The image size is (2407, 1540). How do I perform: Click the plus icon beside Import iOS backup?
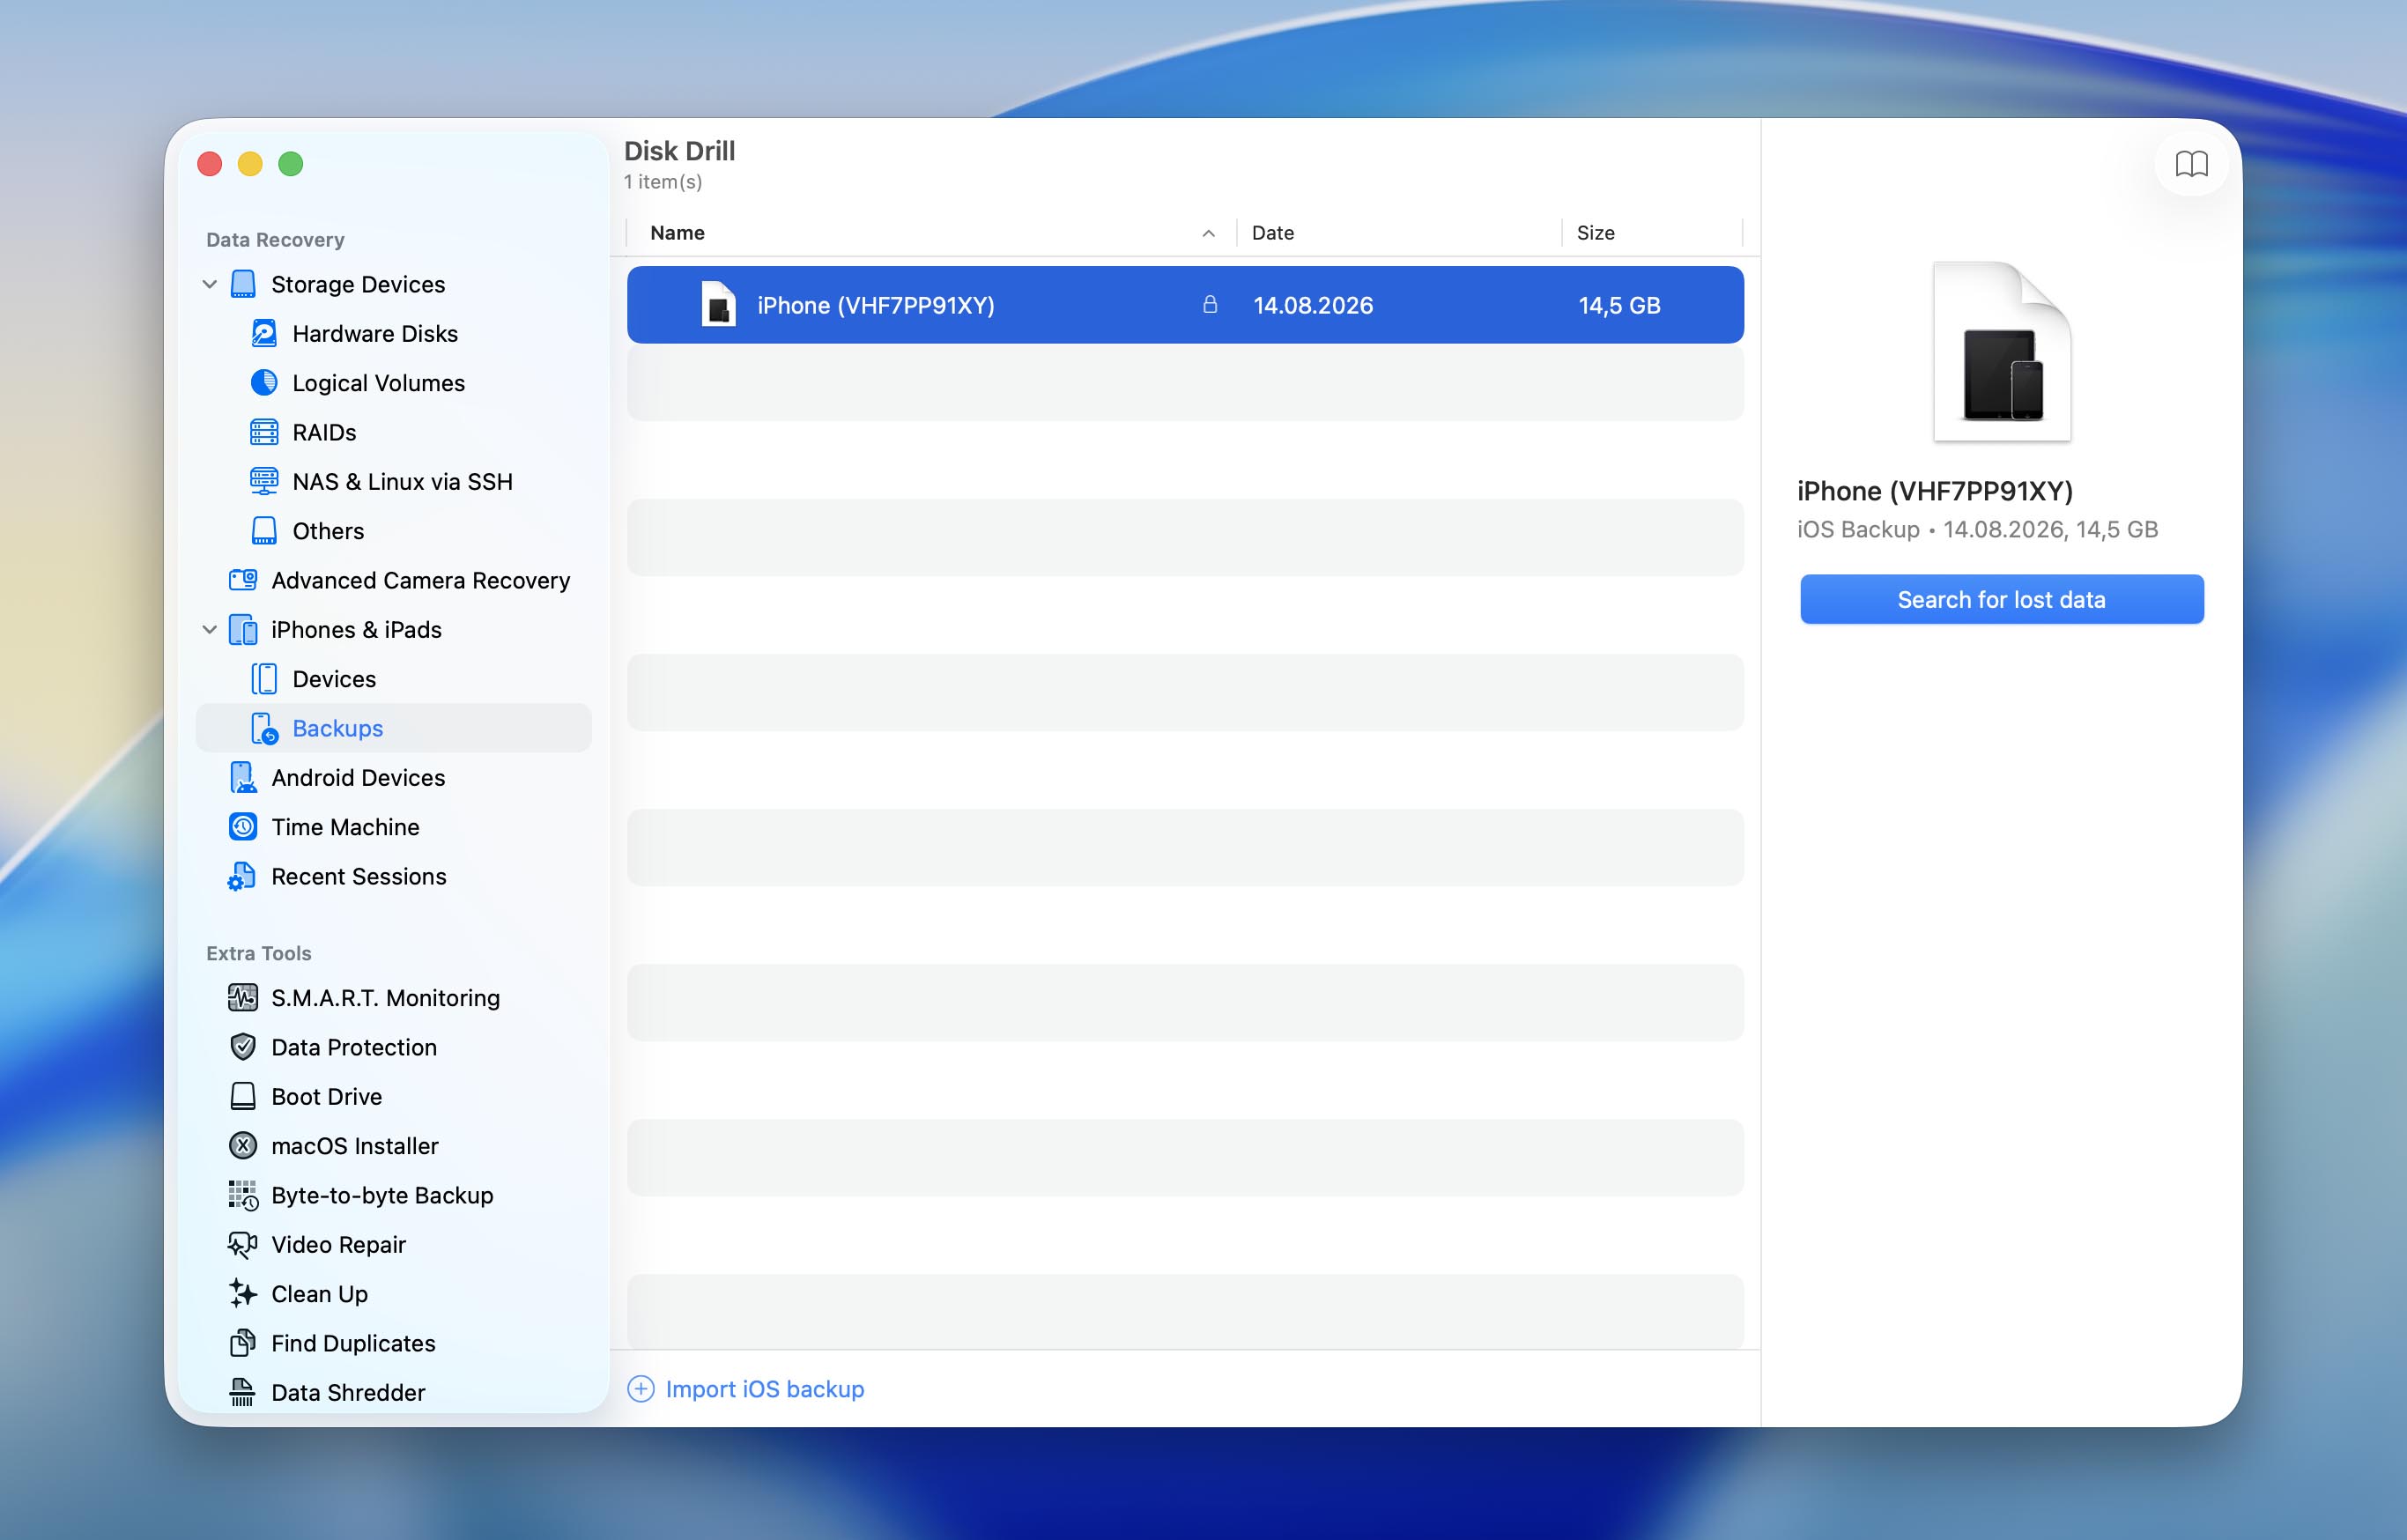click(x=641, y=1388)
